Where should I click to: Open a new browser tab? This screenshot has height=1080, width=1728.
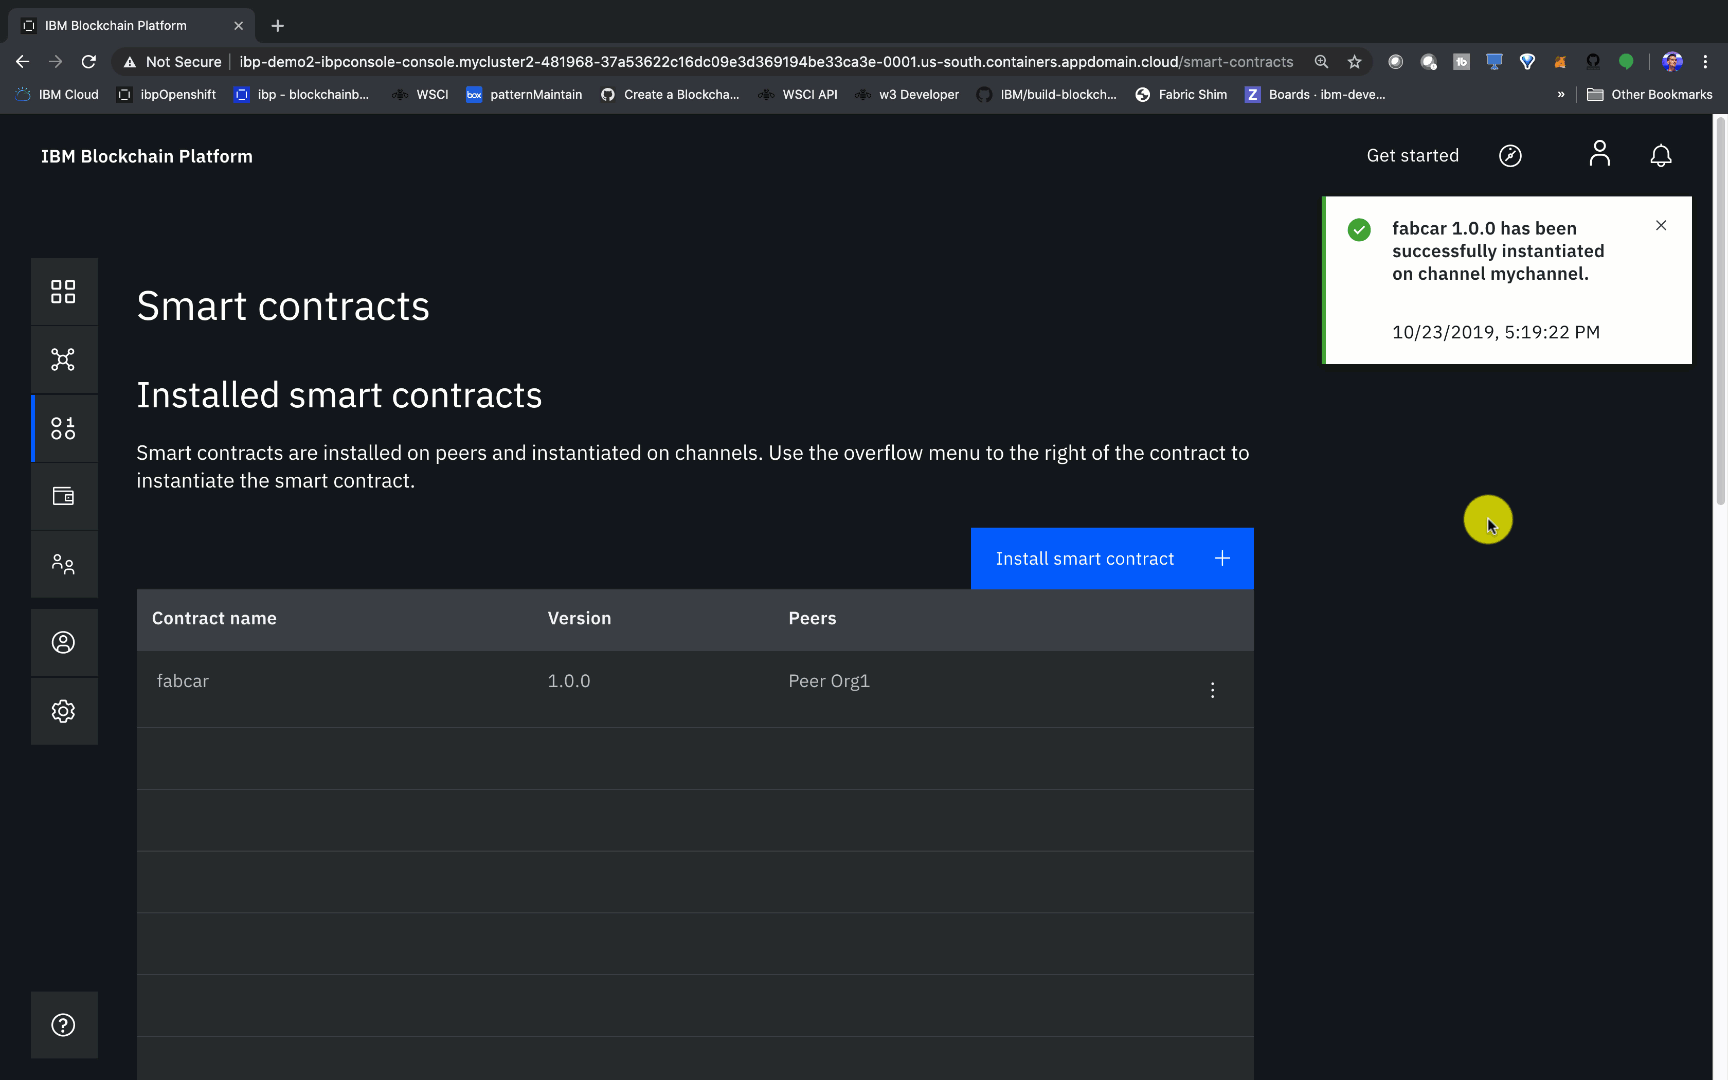(278, 26)
